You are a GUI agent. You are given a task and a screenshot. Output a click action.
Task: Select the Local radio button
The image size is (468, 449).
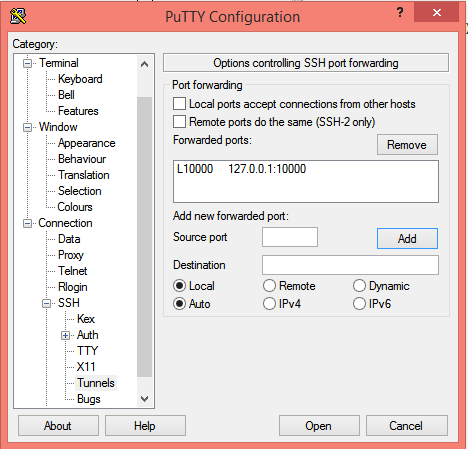179,286
